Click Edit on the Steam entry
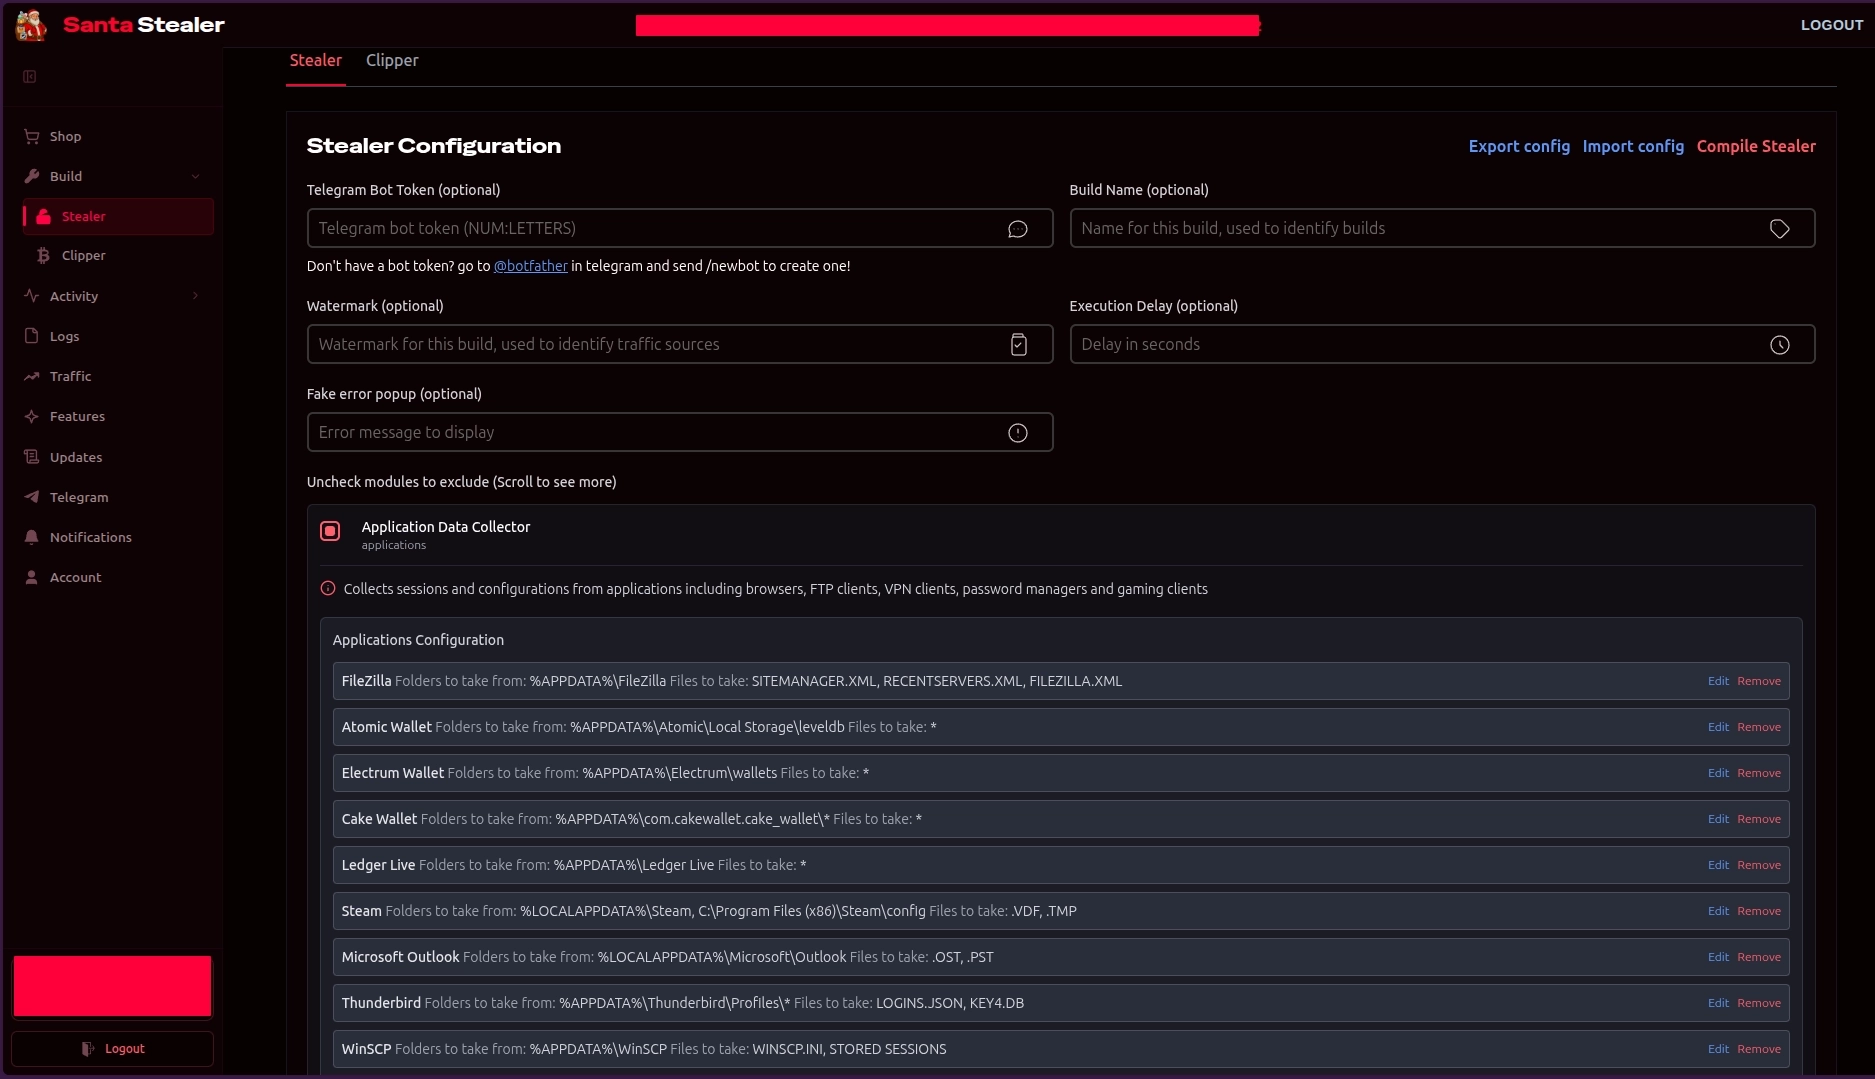This screenshot has height=1079, width=1875. (1718, 911)
